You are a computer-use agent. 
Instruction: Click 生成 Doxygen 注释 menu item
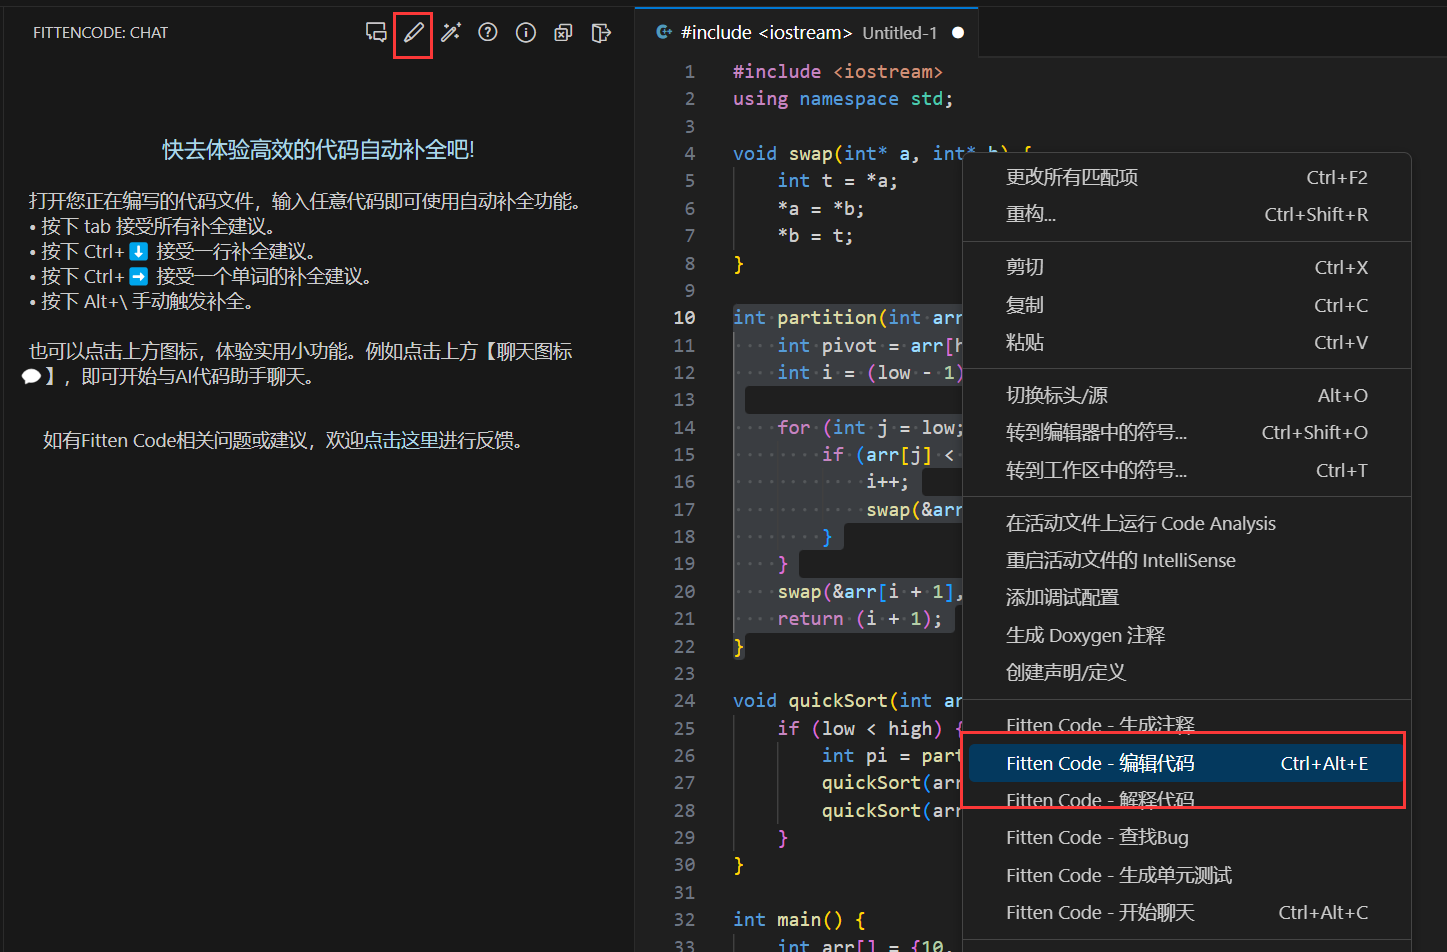point(1187,636)
